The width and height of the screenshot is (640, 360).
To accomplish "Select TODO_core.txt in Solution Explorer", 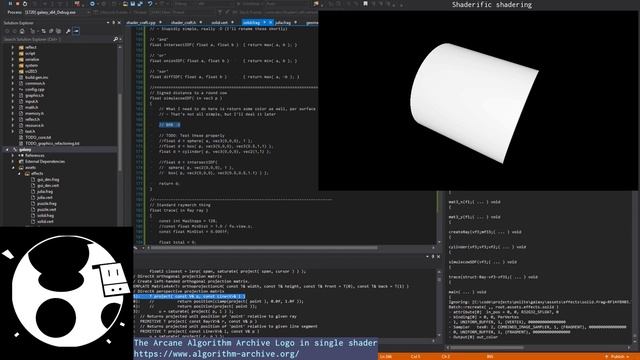I will tap(38, 138).
